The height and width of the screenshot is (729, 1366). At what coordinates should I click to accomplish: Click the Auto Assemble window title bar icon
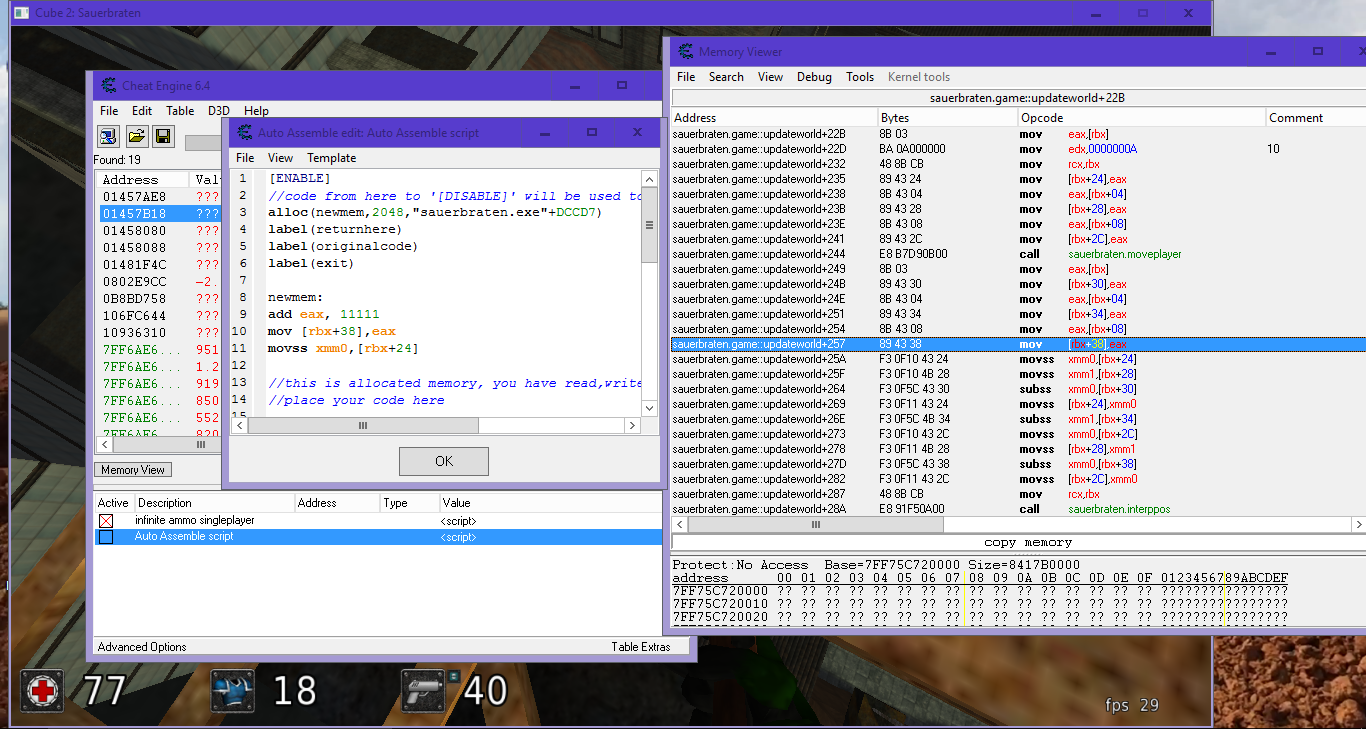click(x=245, y=133)
